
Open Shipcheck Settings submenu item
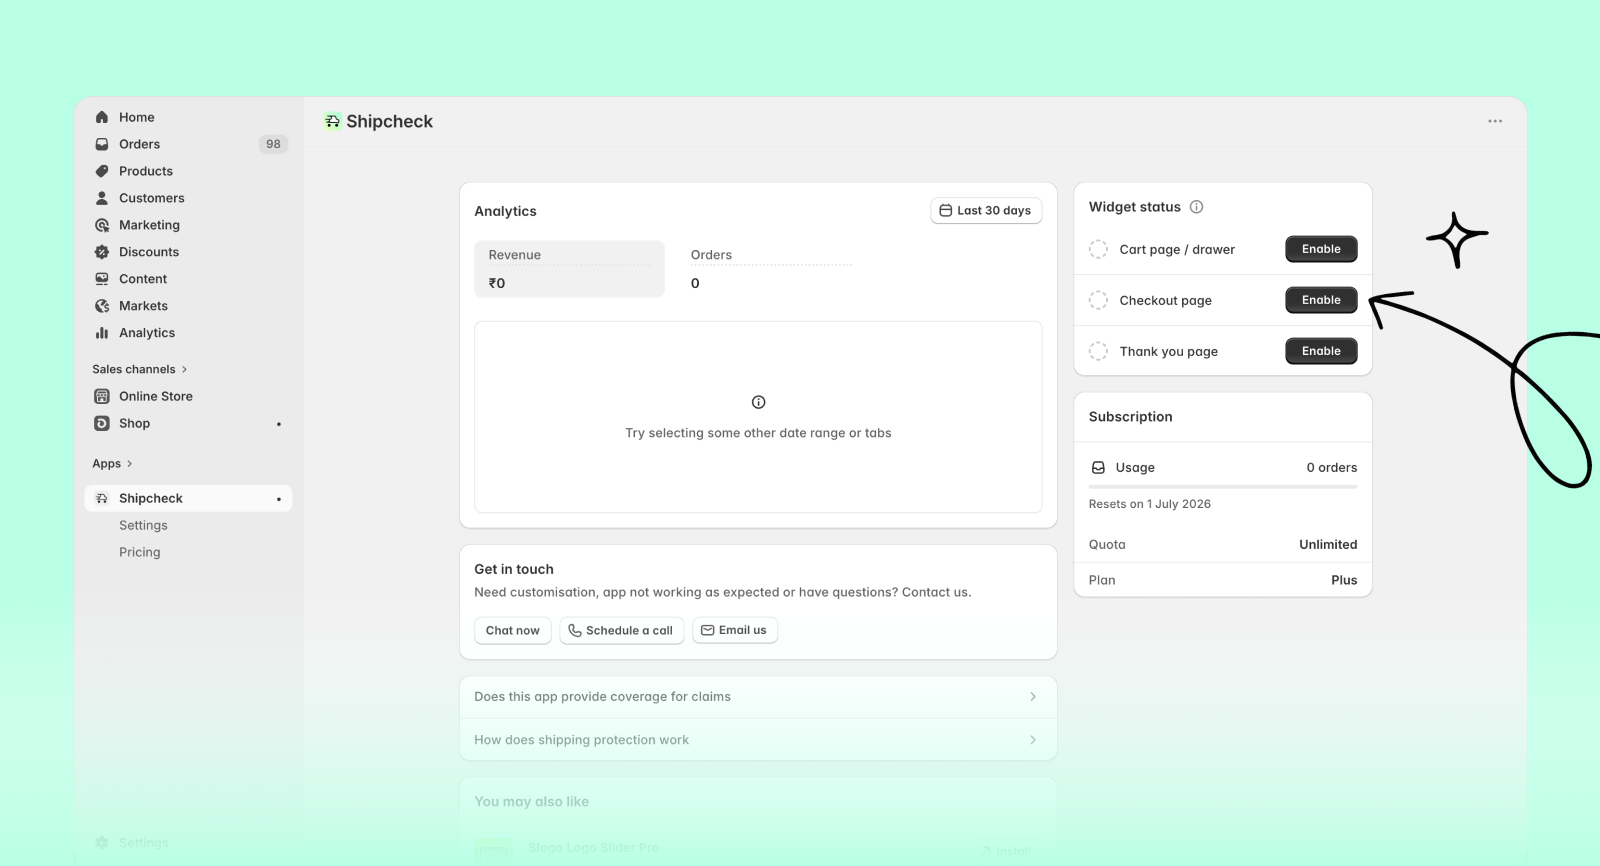(143, 525)
